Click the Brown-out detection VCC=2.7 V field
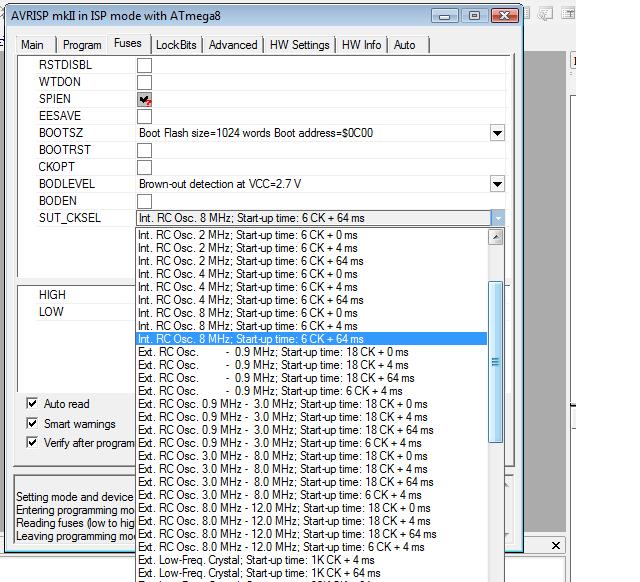Image resolution: width=640 pixels, height=582 pixels. pos(313,184)
